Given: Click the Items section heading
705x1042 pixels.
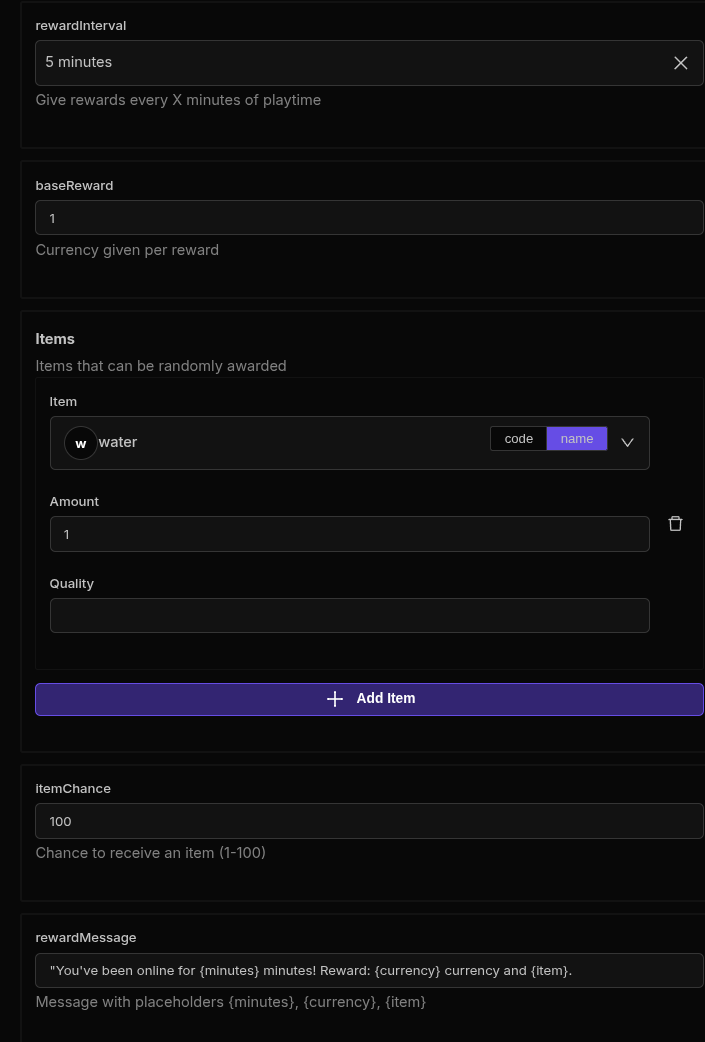Looking at the screenshot, I should coord(55,339).
